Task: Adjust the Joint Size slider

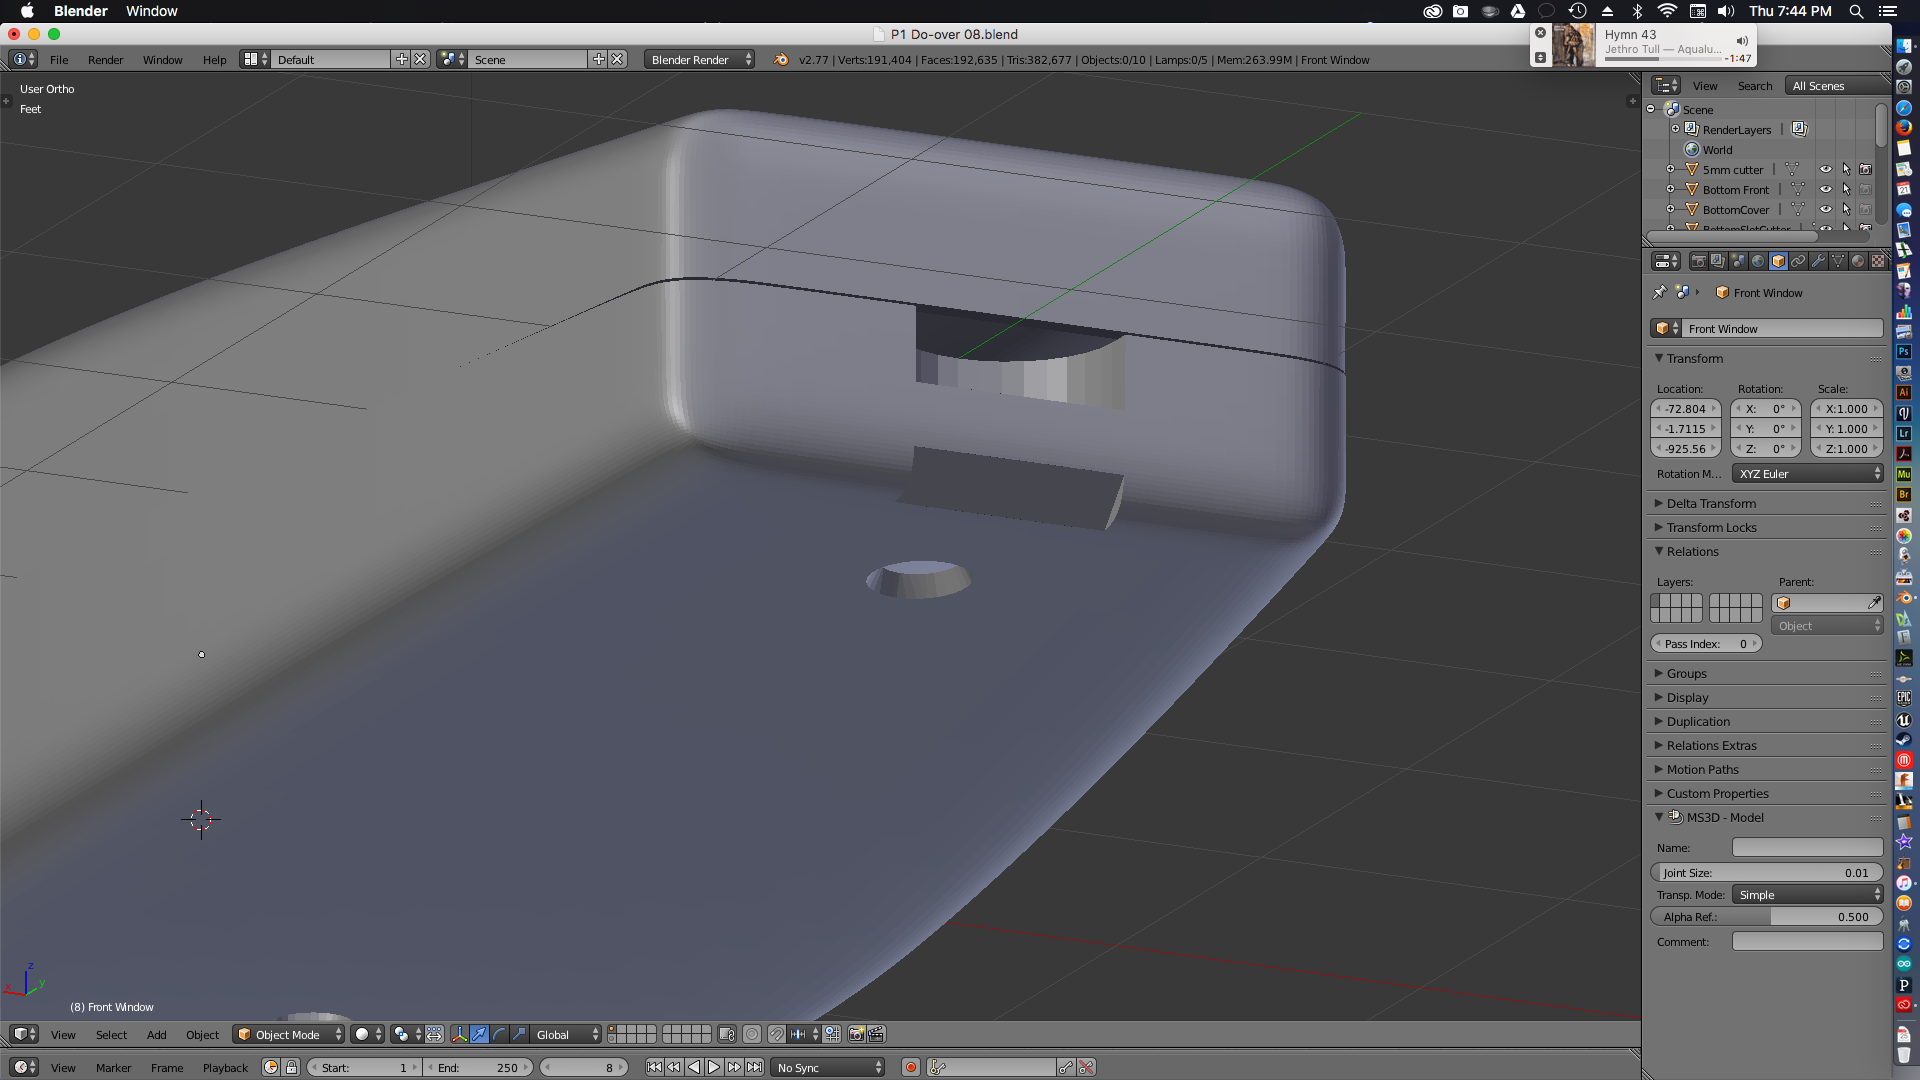Action: coord(1766,873)
